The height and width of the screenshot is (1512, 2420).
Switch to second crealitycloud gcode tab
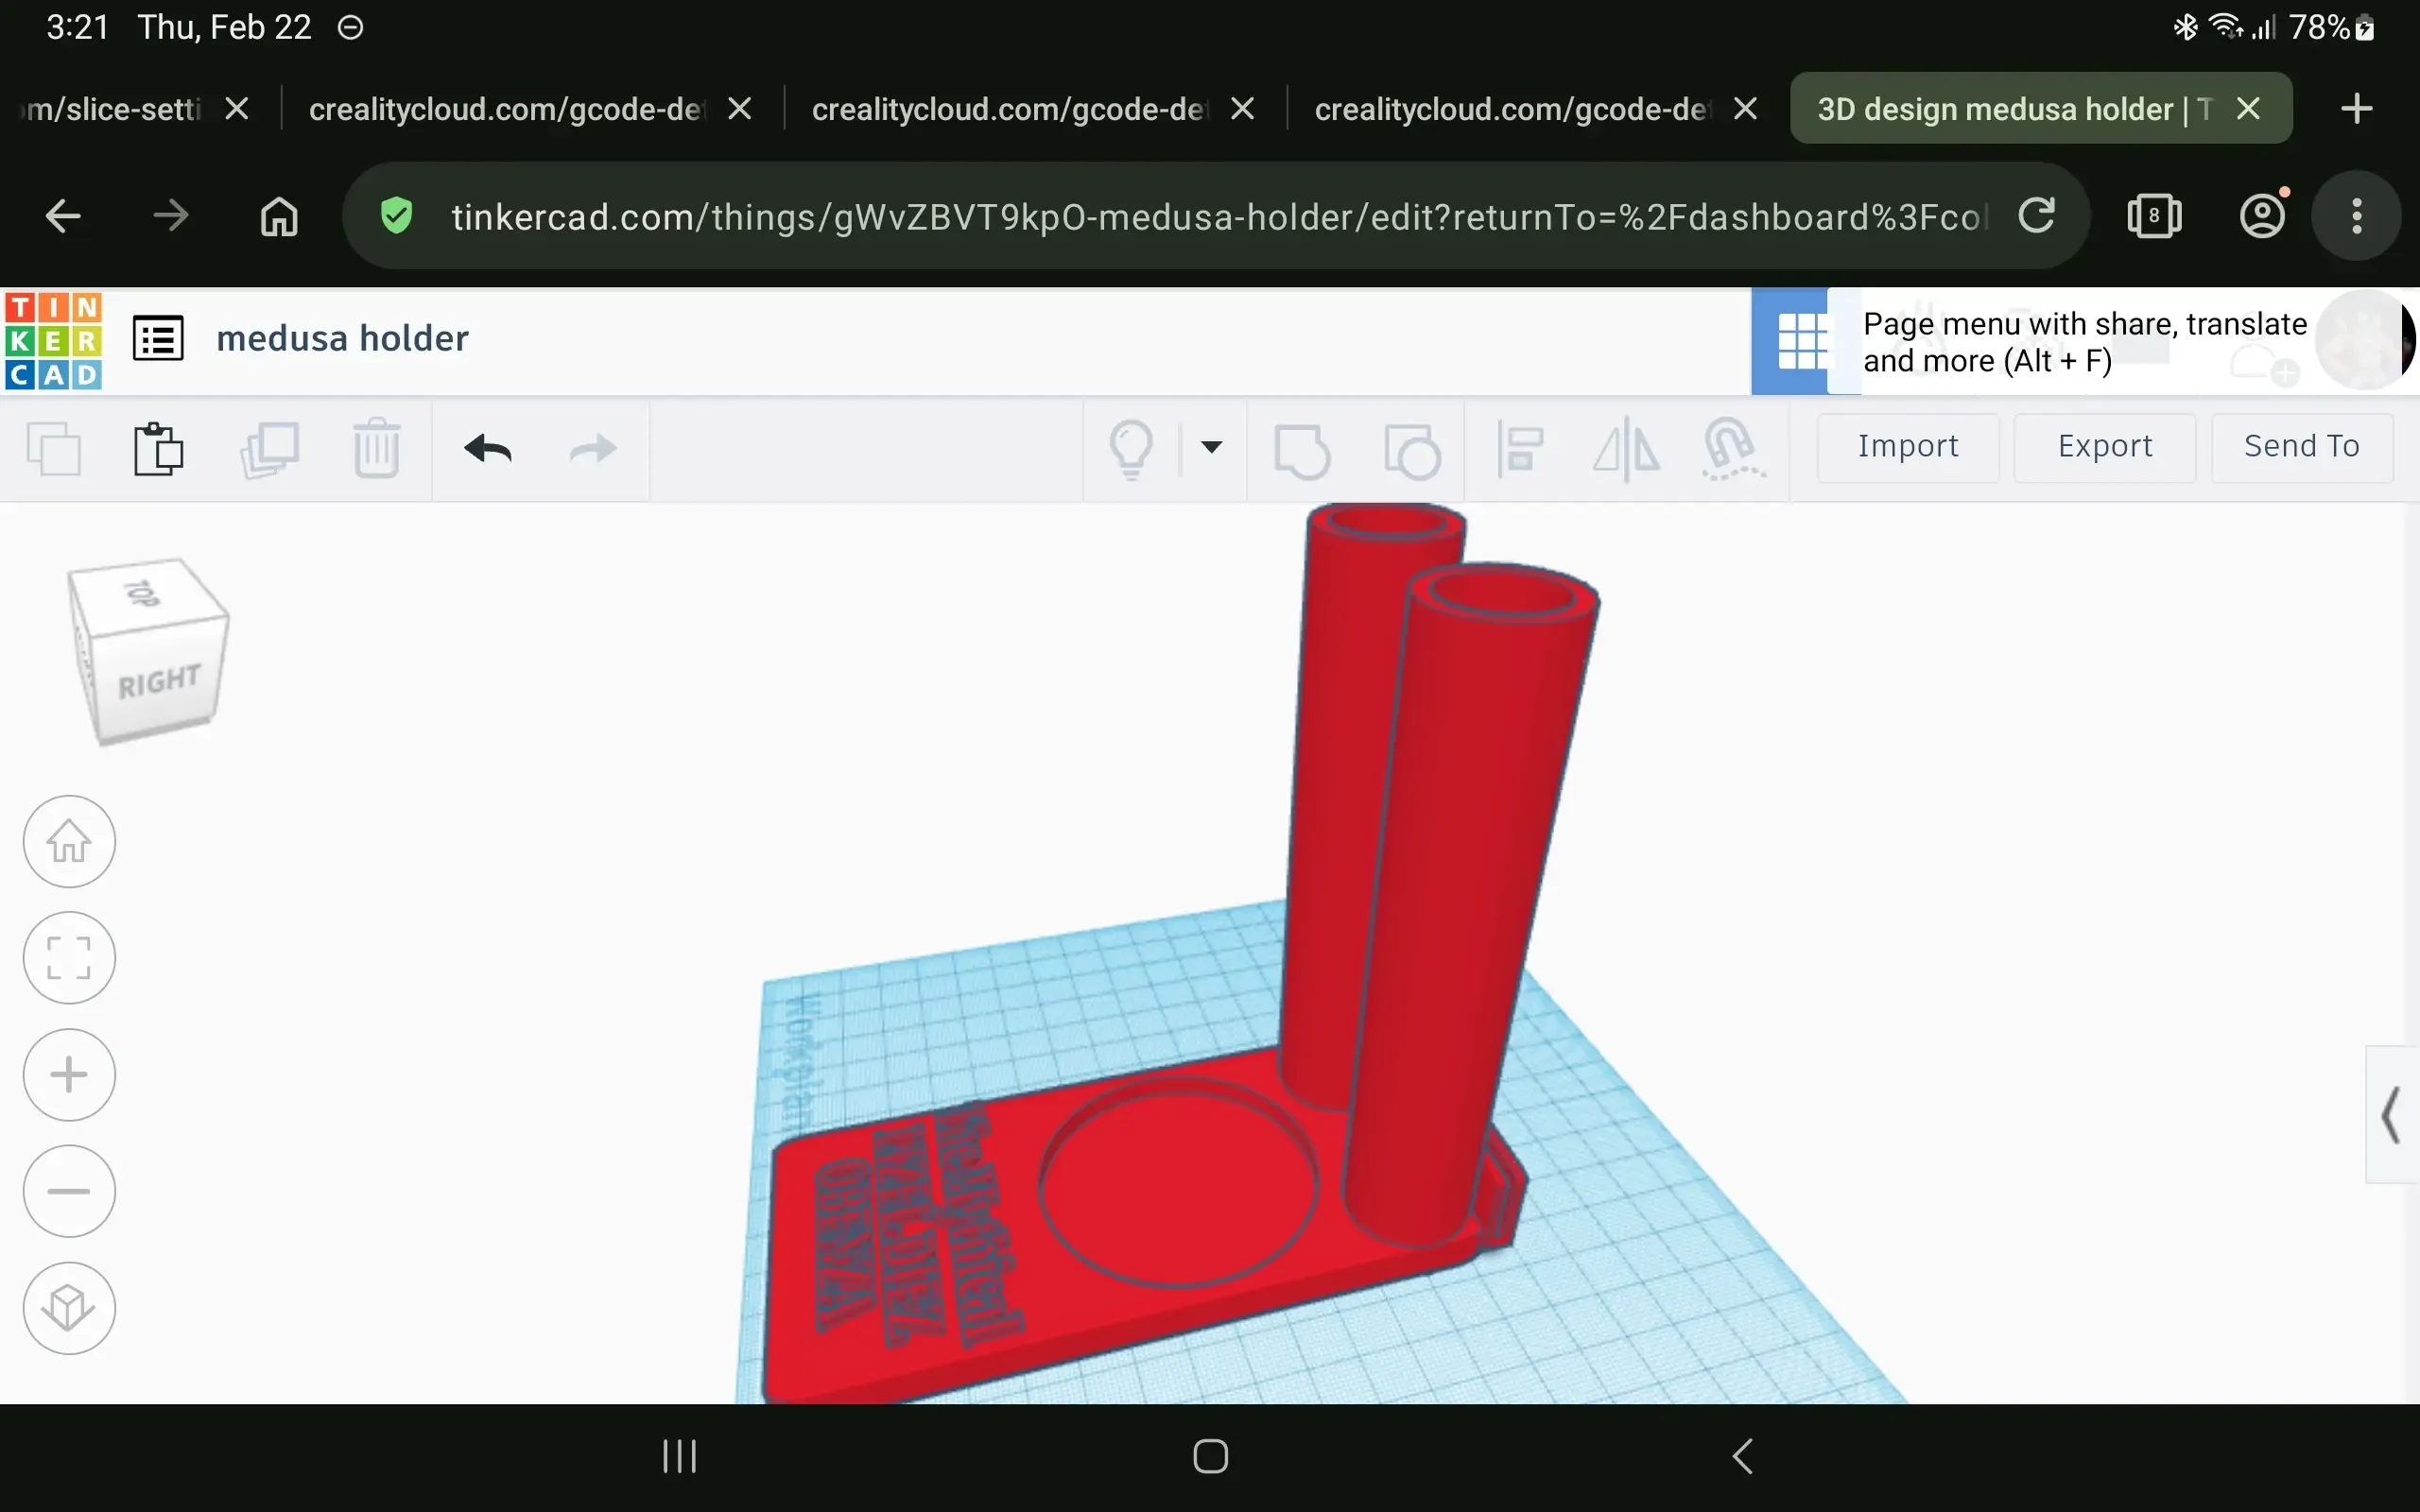[1009, 108]
